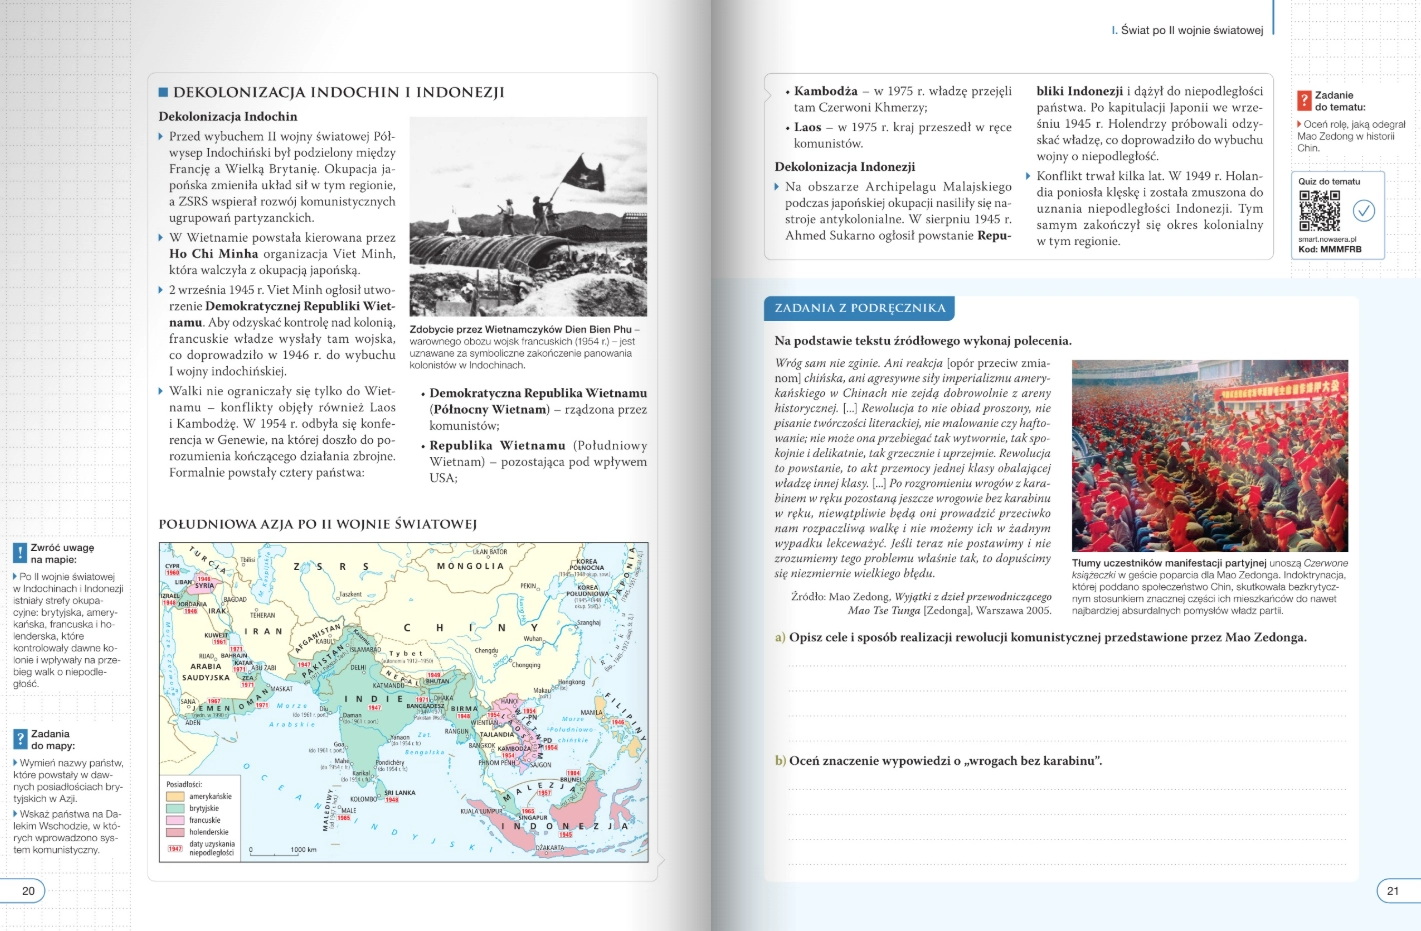Click the bold bullet "Demokratyczna Republika Wietnamu"
The image size is (1421, 931).
click(x=538, y=393)
